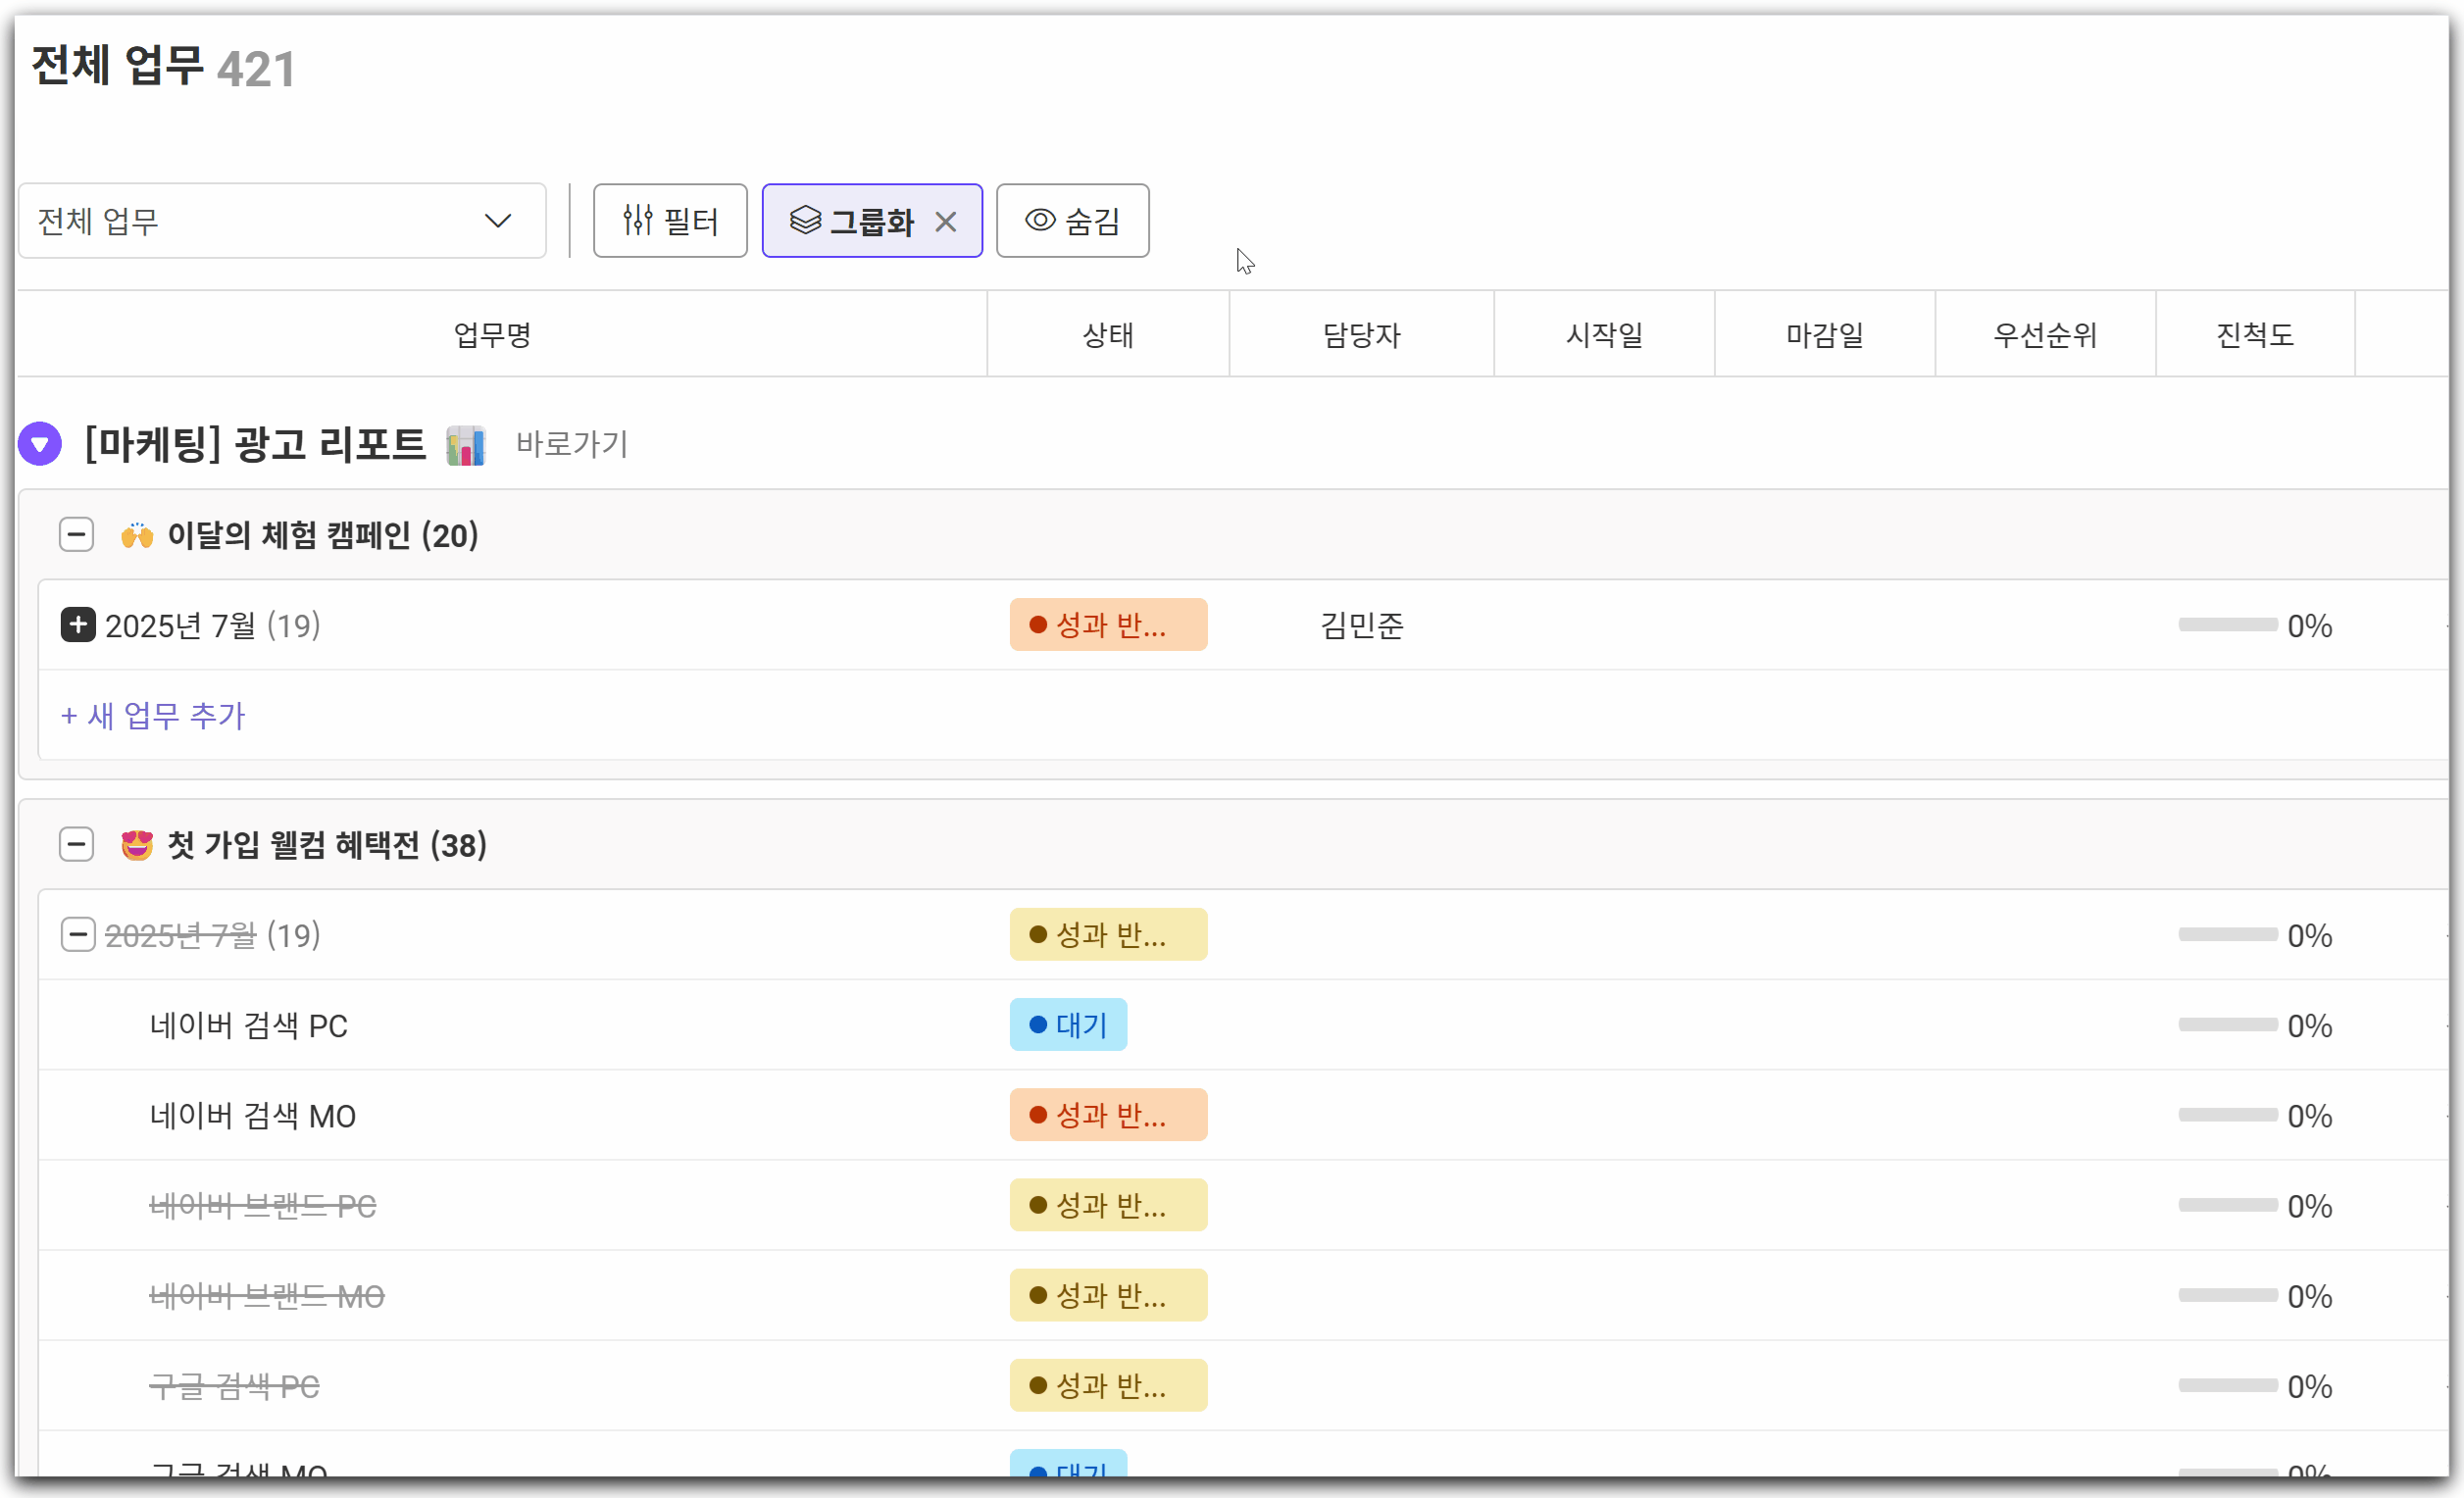Toggle the eye icon on 숨김

tap(1040, 220)
